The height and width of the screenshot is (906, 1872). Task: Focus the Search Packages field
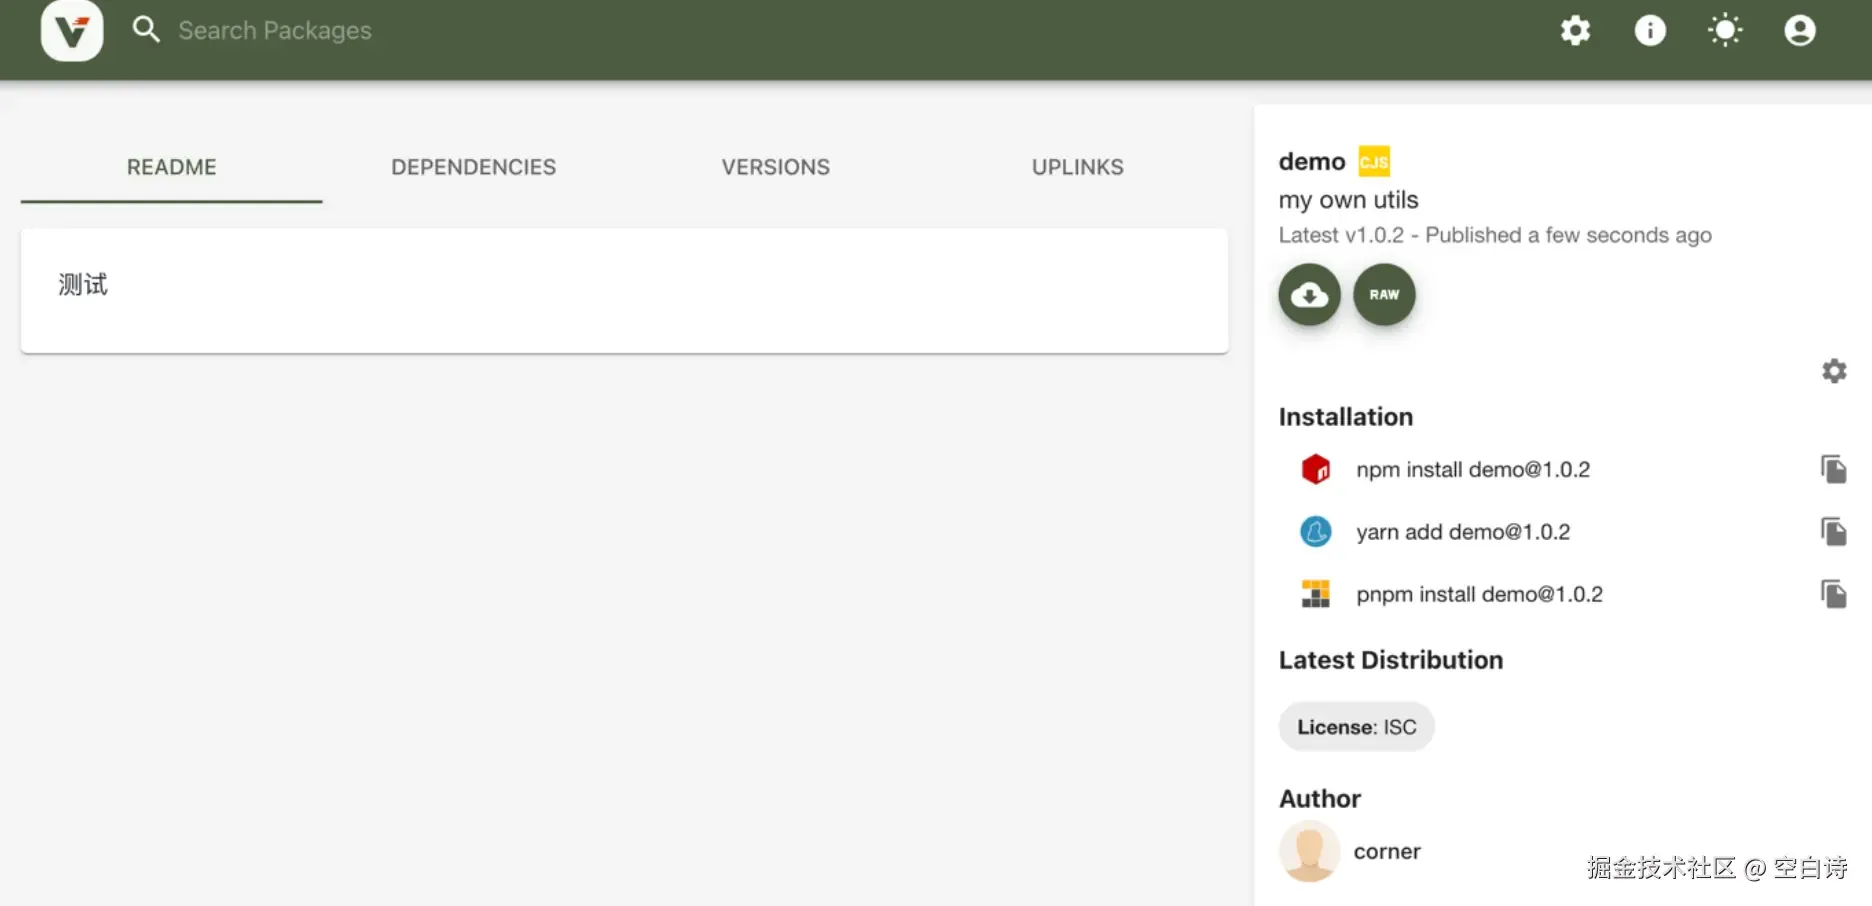tap(275, 31)
